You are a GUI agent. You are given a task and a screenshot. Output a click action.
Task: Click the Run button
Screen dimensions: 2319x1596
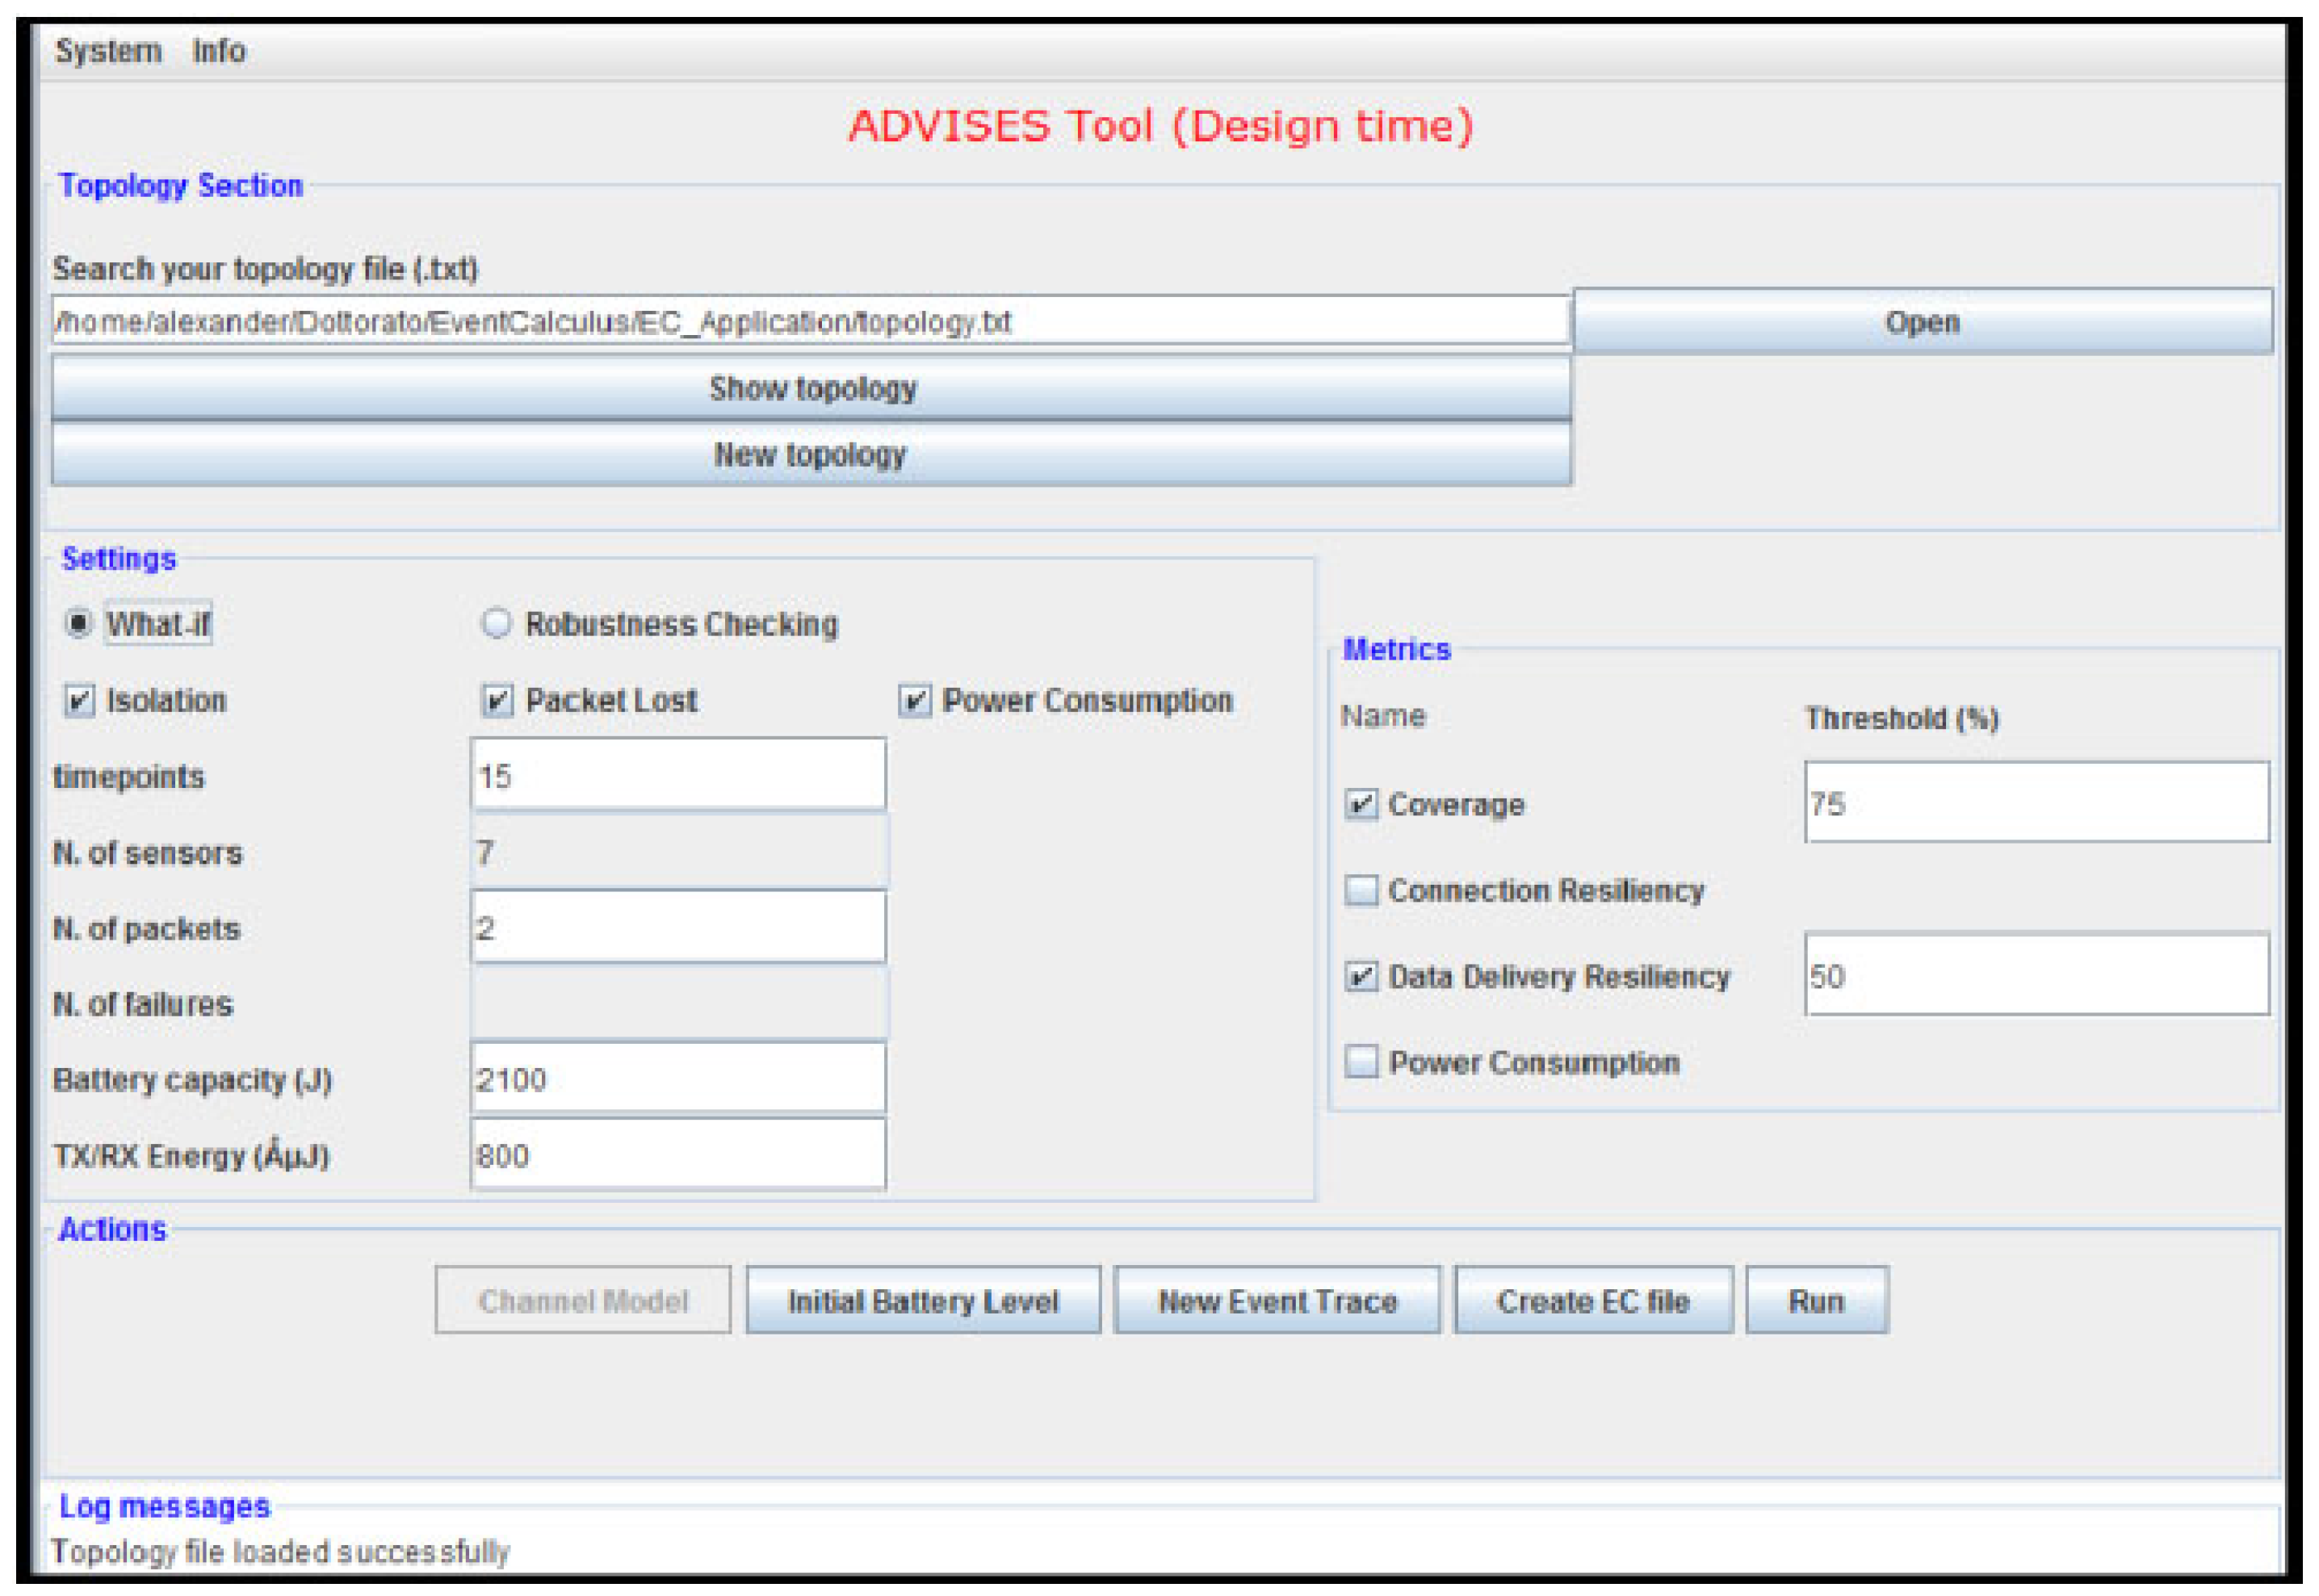tap(1815, 1300)
